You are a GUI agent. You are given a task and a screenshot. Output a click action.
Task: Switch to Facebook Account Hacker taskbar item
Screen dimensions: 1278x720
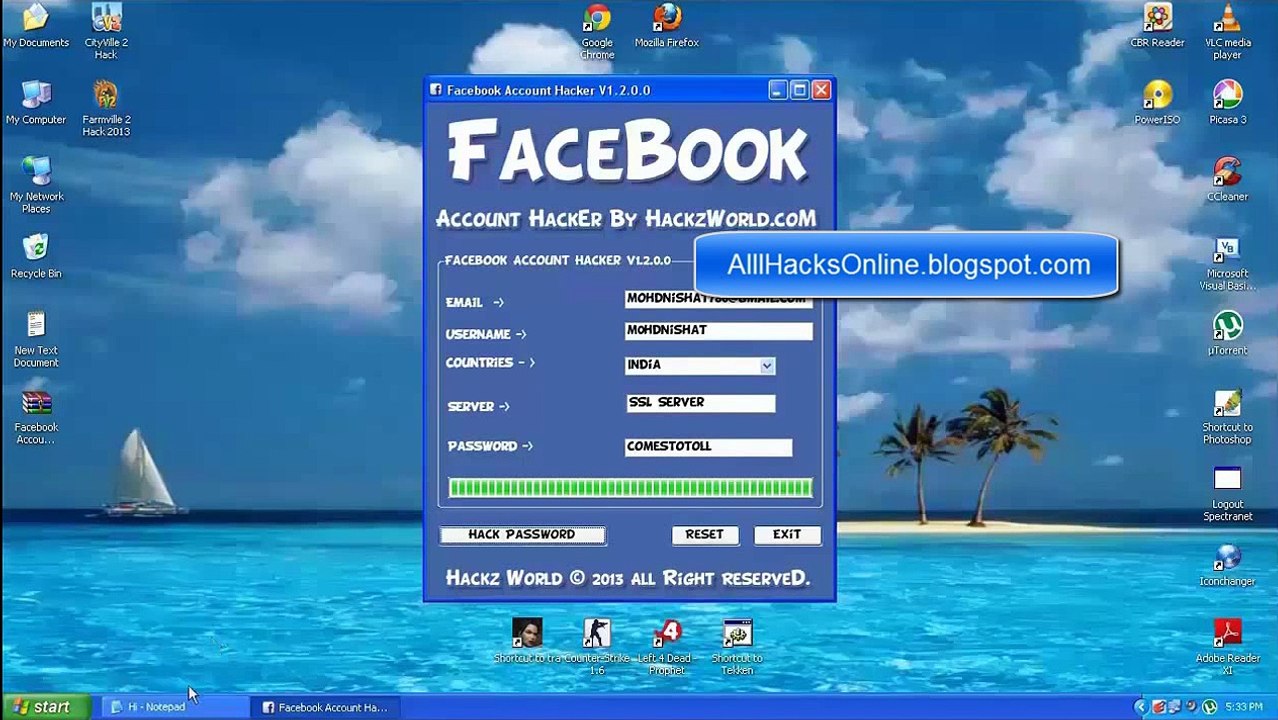pyautogui.click(x=325, y=707)
